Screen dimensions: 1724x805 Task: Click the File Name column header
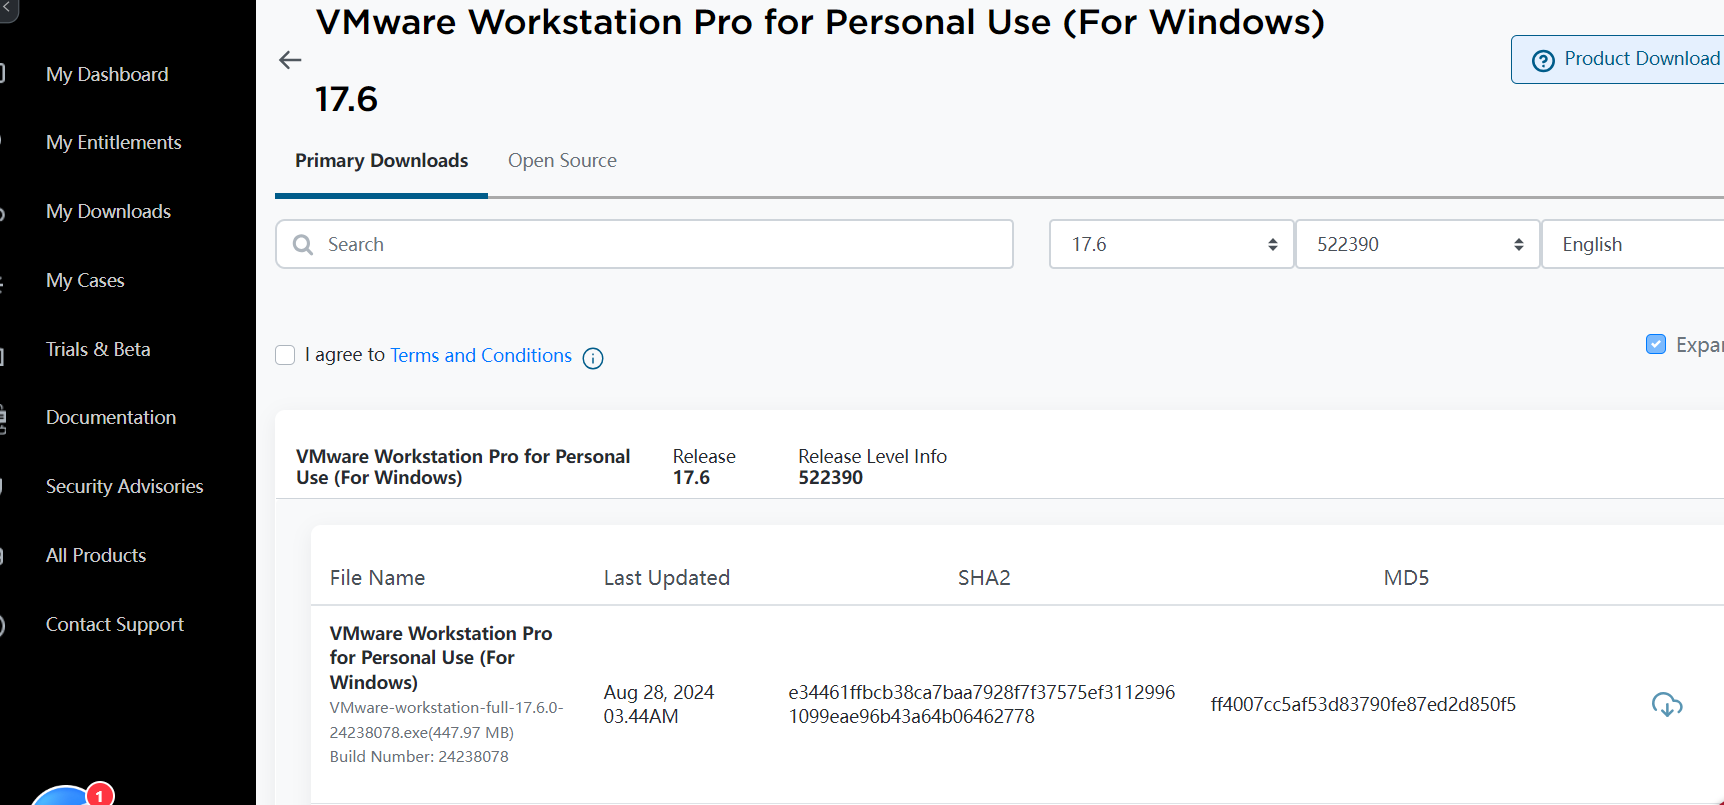pos(377,577)
